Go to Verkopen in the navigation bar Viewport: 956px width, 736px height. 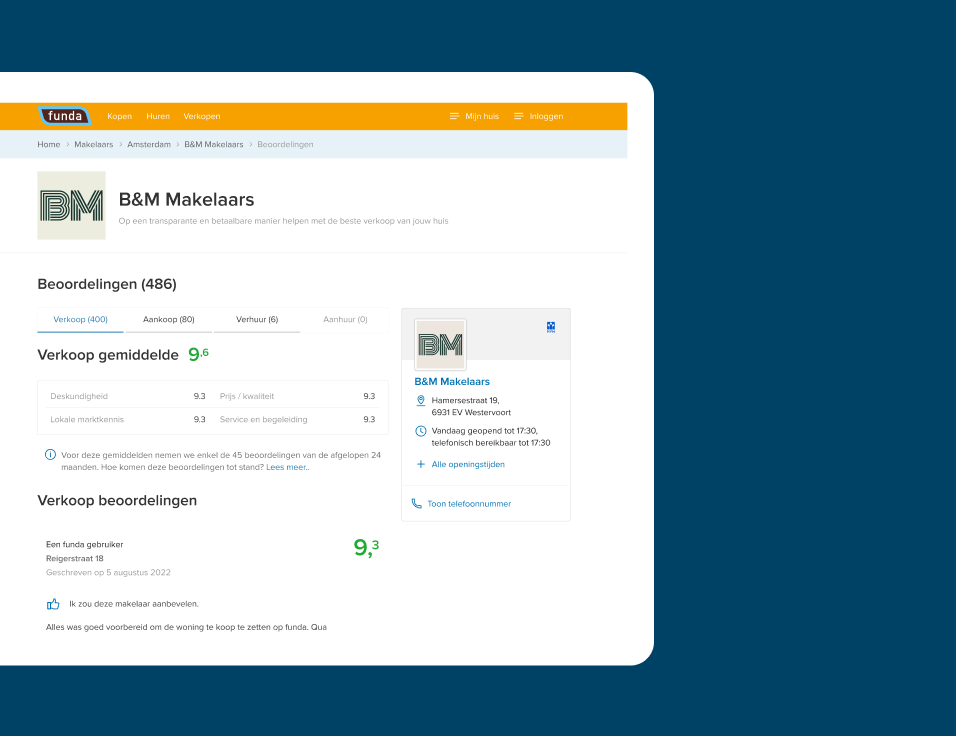tap(202, 116)
